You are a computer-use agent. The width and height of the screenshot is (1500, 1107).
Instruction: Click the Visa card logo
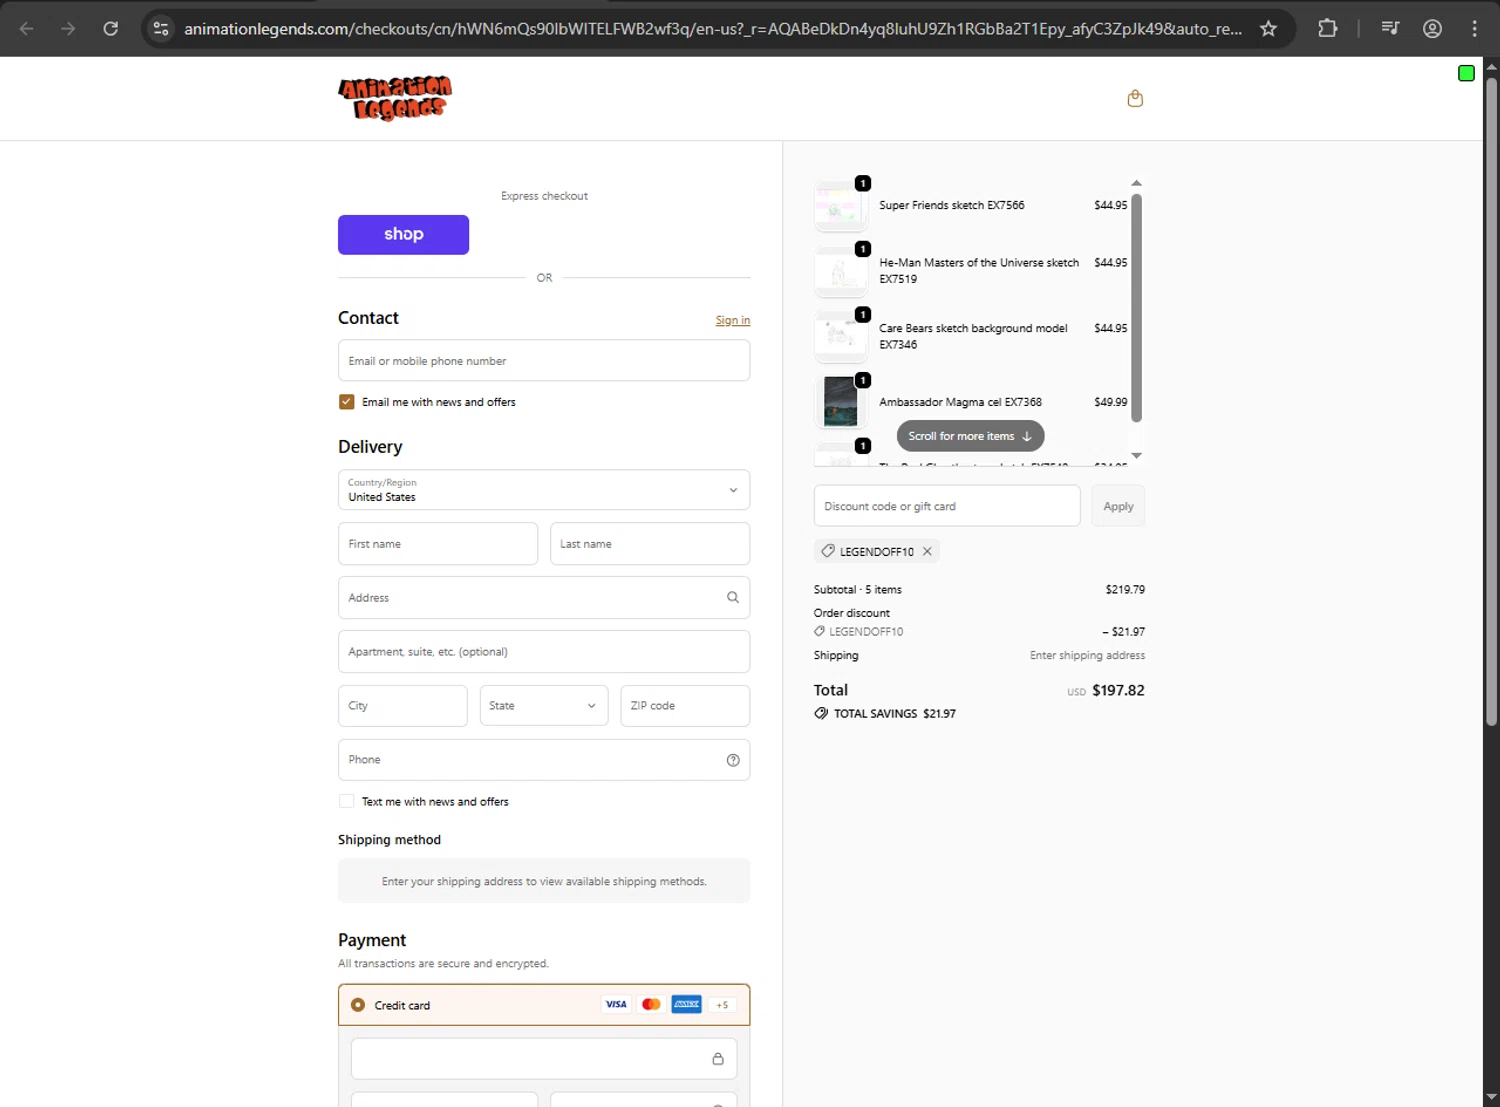click(x=616, y=1004)
